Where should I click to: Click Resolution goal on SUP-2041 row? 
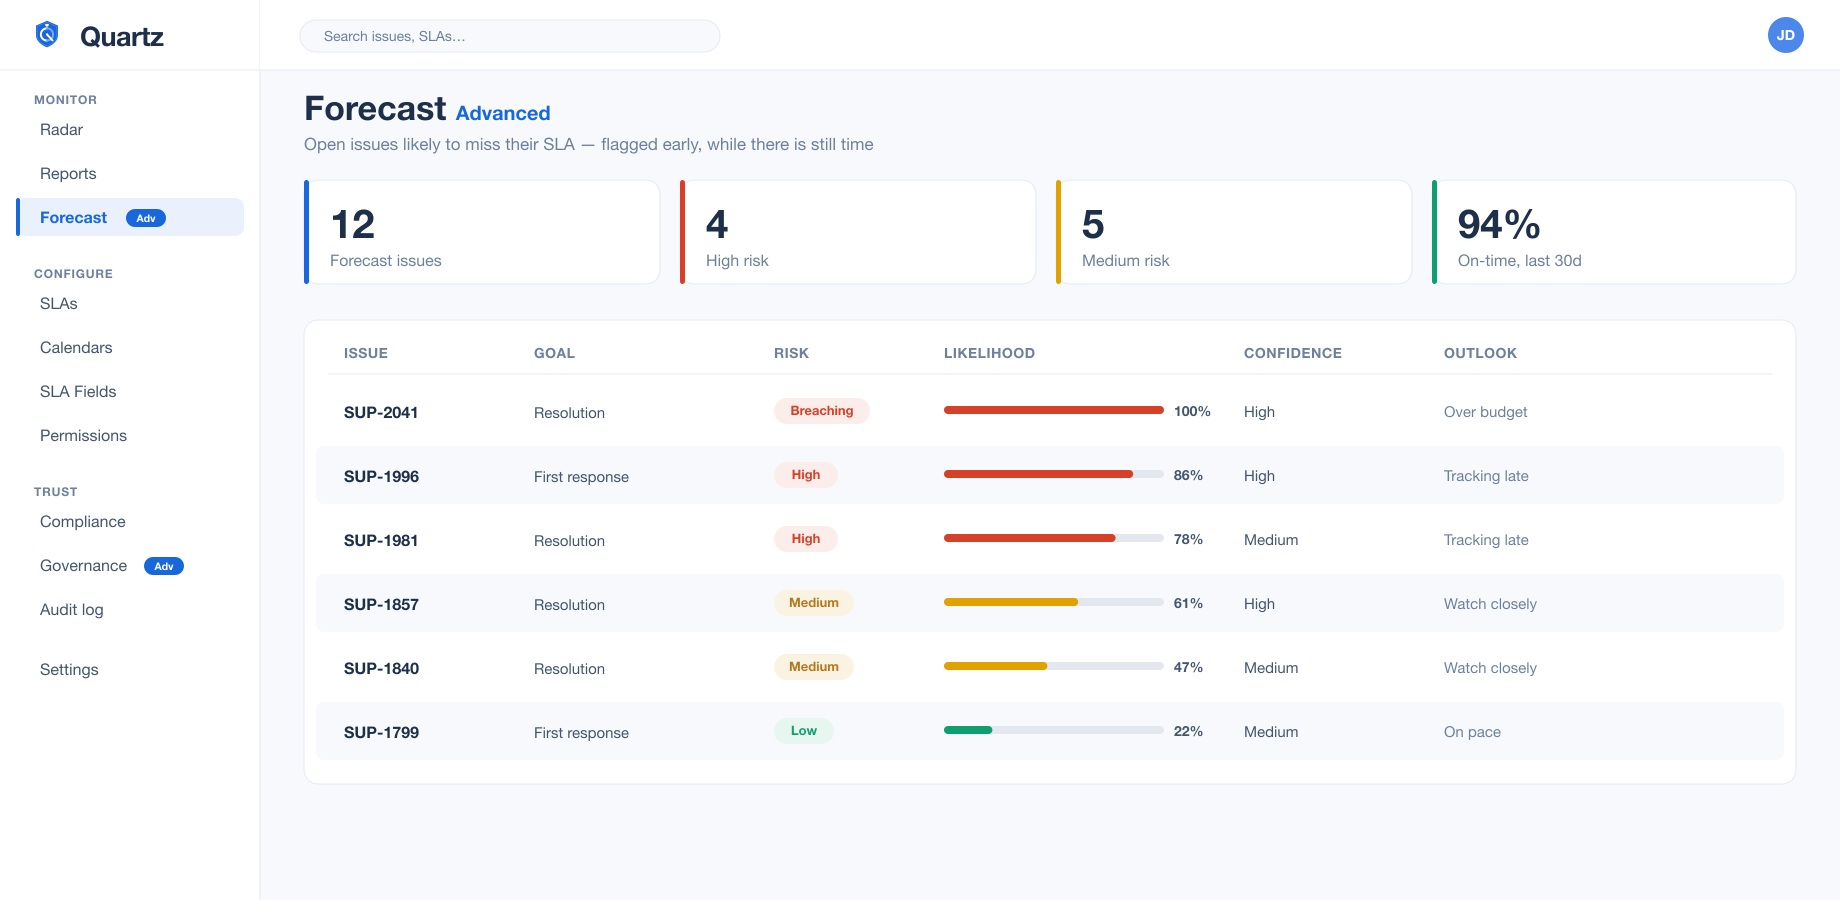569,413
